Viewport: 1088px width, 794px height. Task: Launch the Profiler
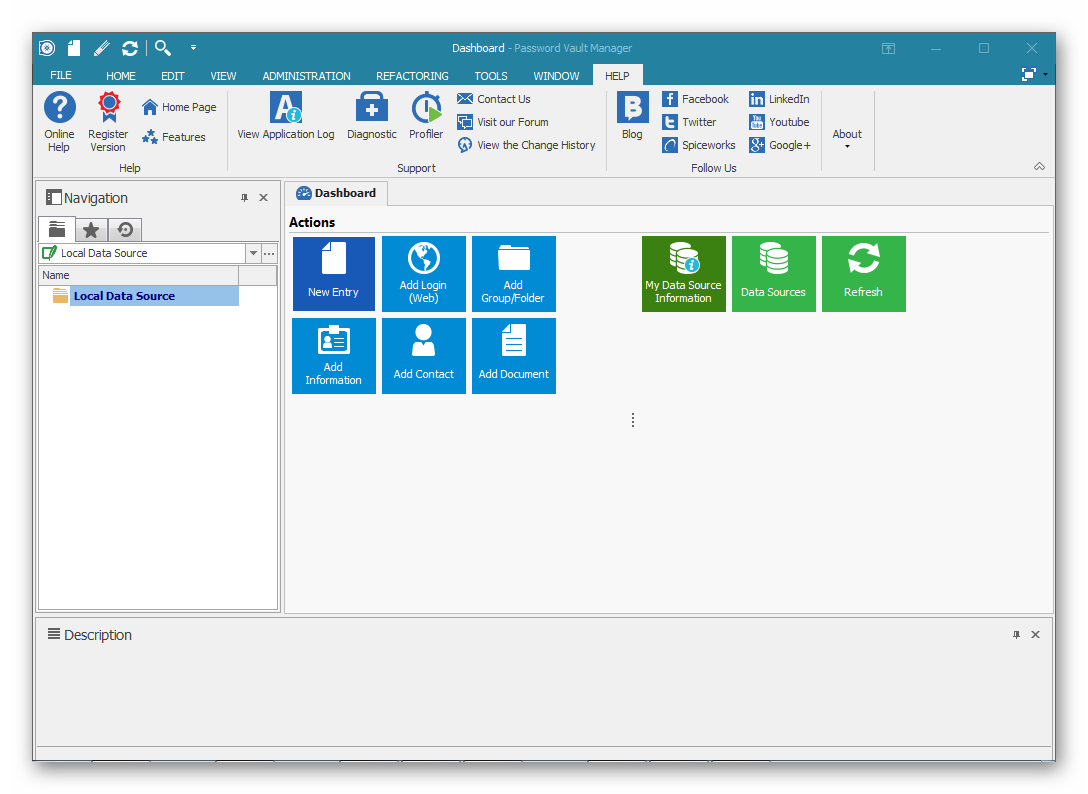point(426,117)
